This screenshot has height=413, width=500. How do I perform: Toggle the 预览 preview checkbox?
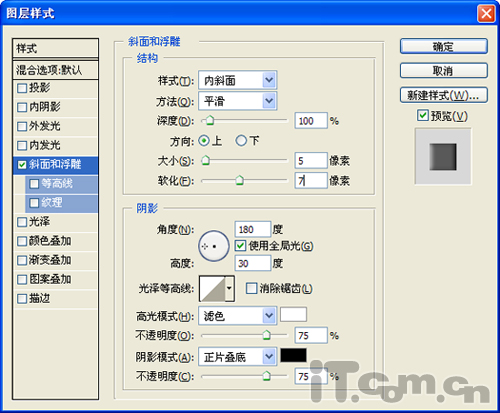point(423,116)
